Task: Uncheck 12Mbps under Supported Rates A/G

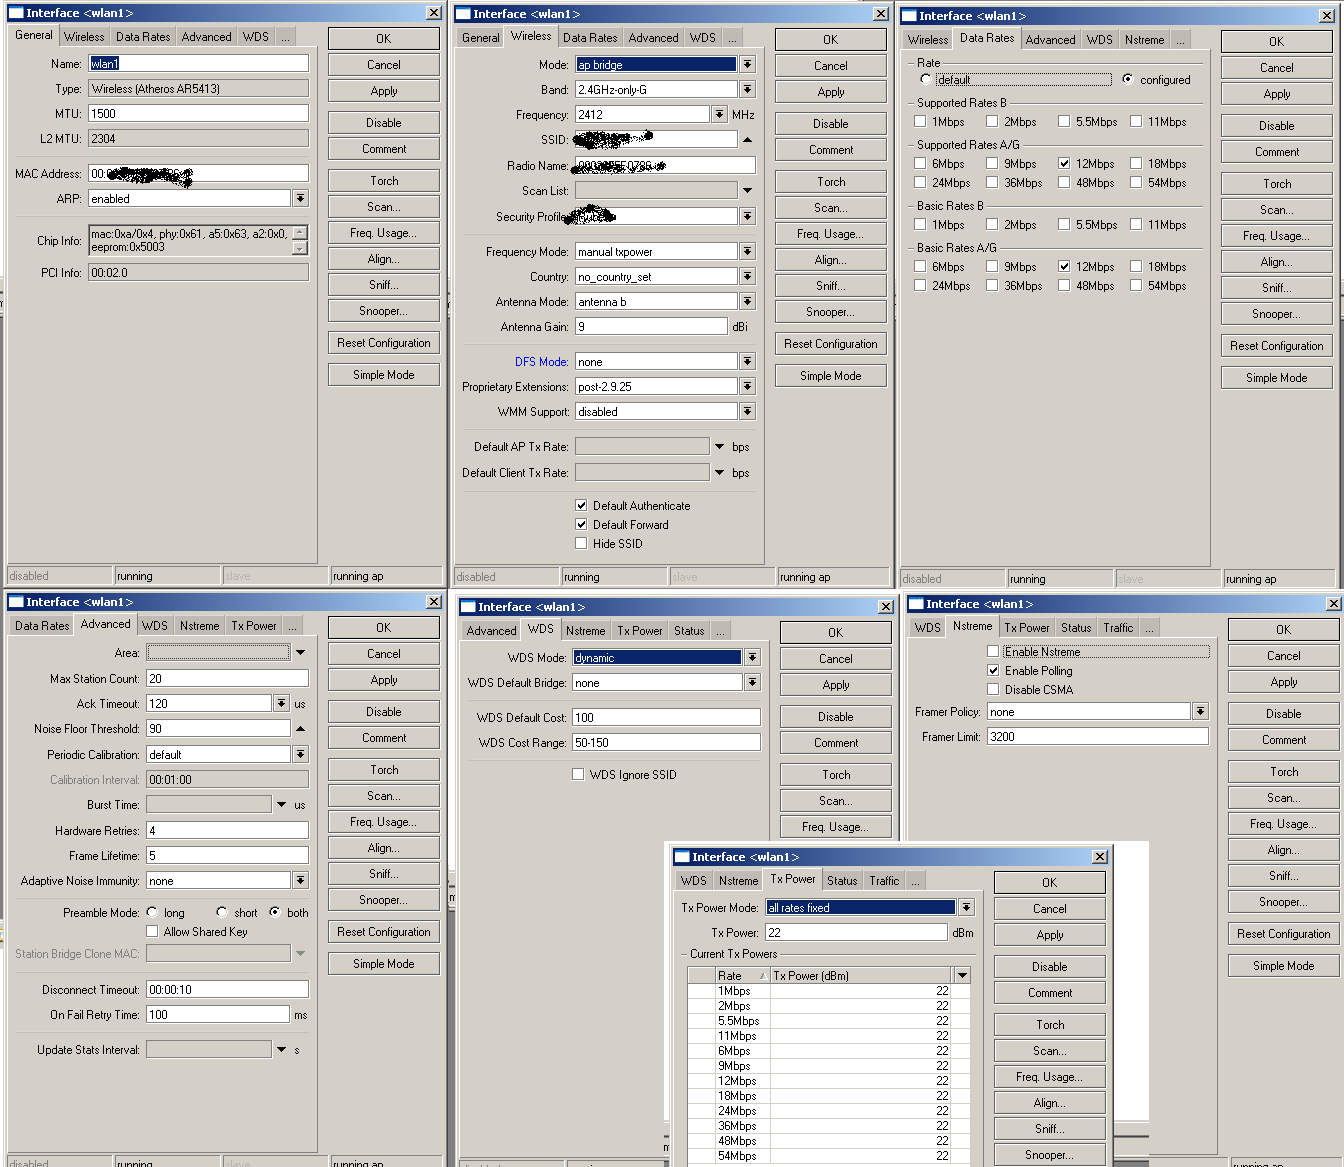Action: 1064,163
